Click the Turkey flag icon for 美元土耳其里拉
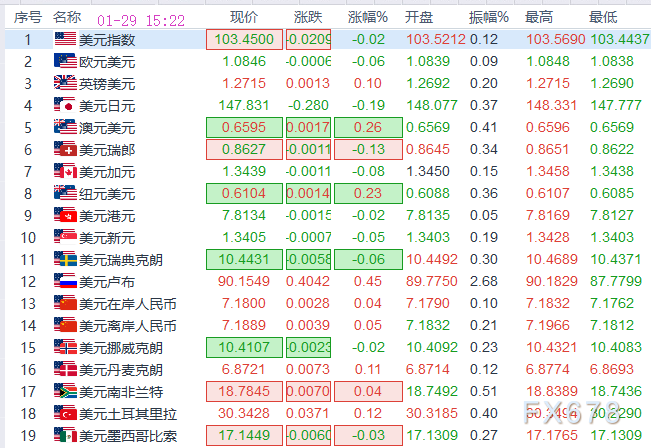 (x=66, y=413)
